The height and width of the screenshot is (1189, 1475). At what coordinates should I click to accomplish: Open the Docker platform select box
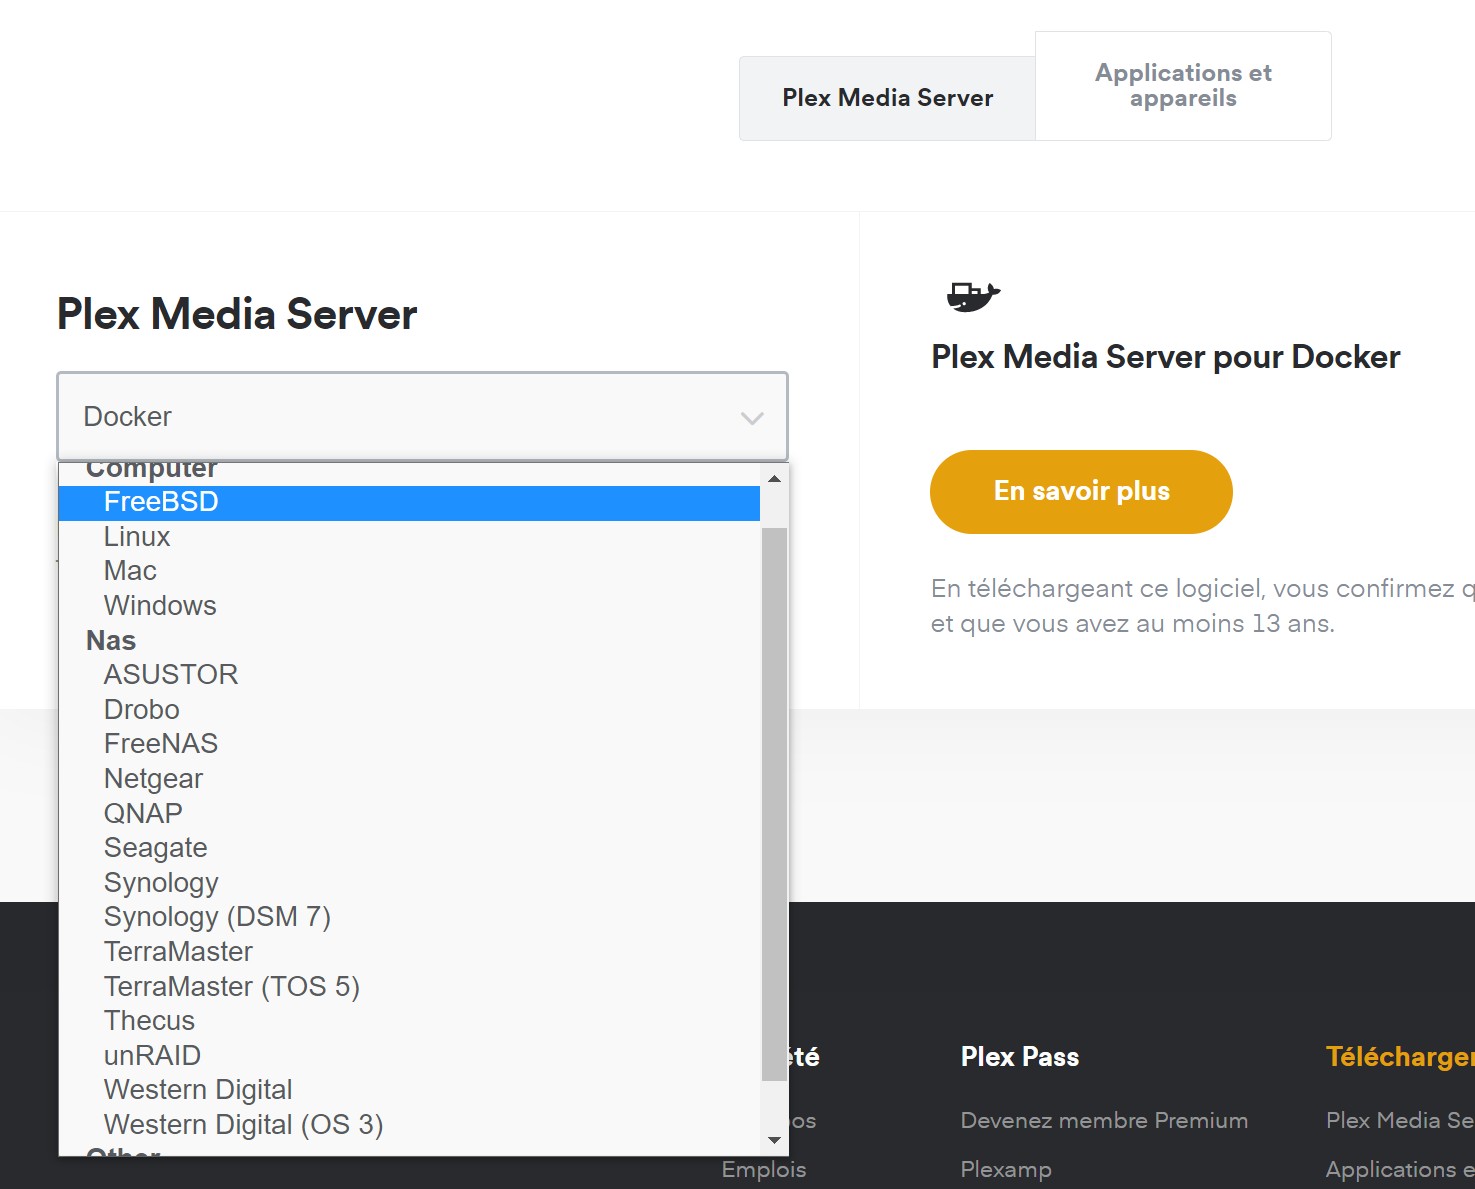422,417
